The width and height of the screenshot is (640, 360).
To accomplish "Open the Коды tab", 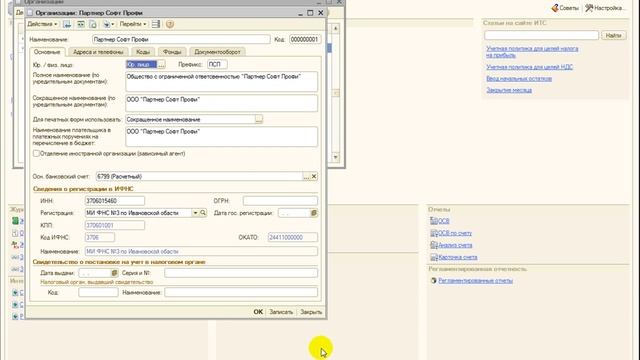I will (143, 52).
